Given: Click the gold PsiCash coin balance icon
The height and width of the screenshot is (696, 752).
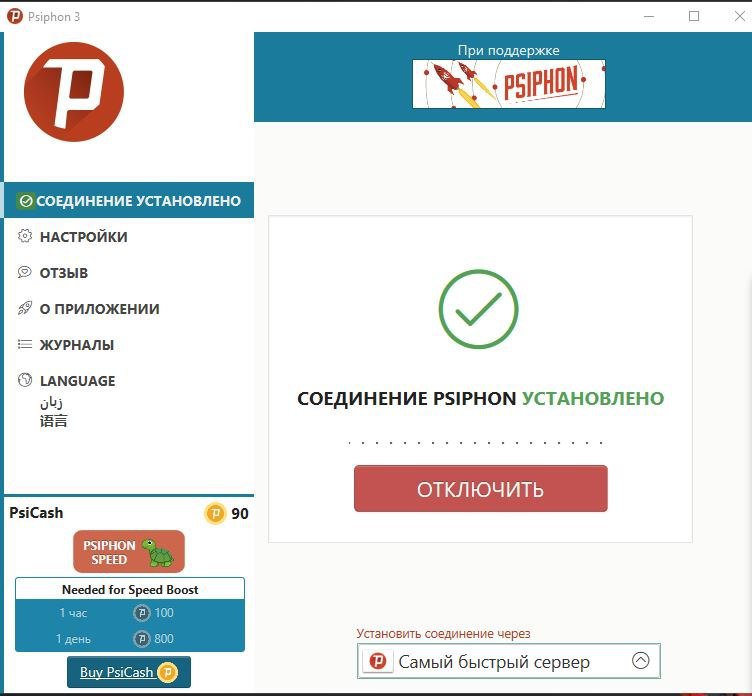Looking at the screenshot, I should coord(215,513).
